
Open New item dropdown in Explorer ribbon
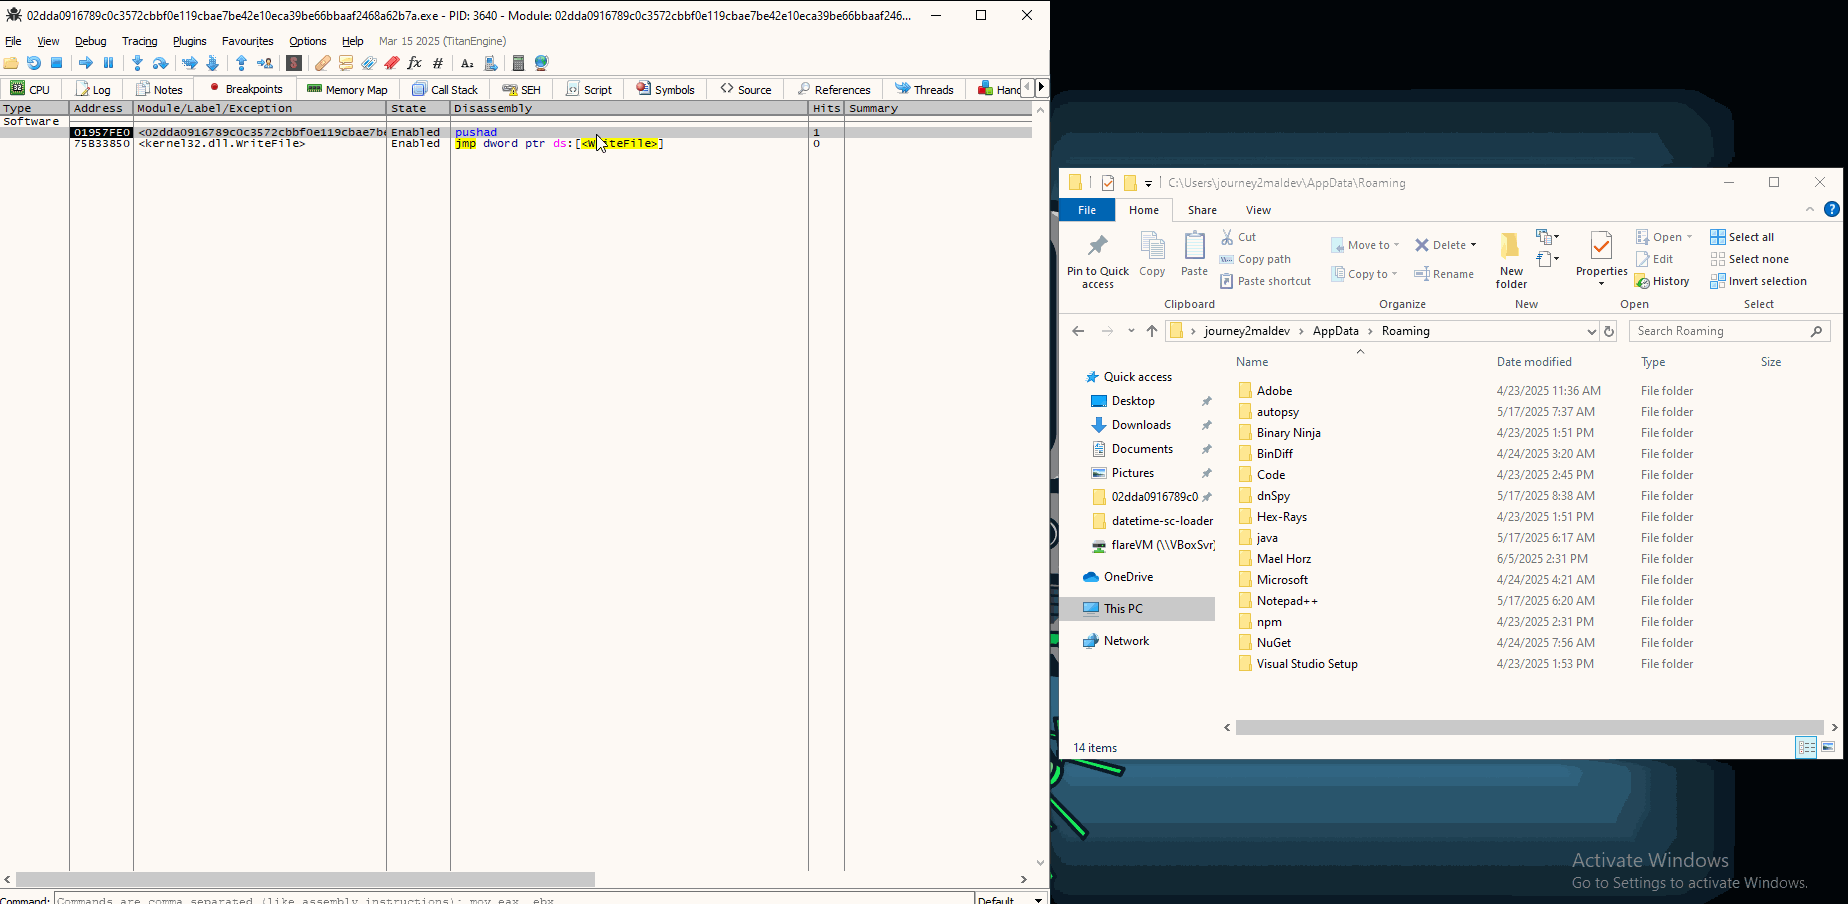1548,237
